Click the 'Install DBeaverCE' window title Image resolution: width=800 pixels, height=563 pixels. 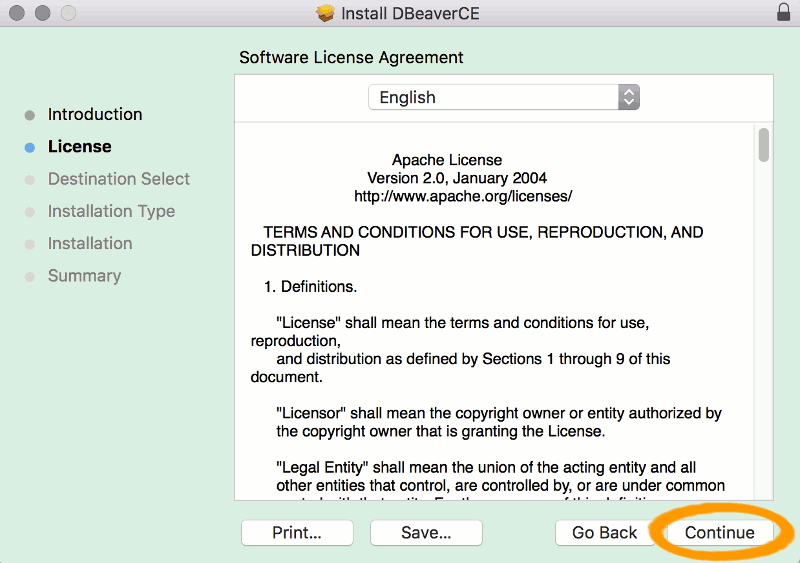[x=410, y=13]
